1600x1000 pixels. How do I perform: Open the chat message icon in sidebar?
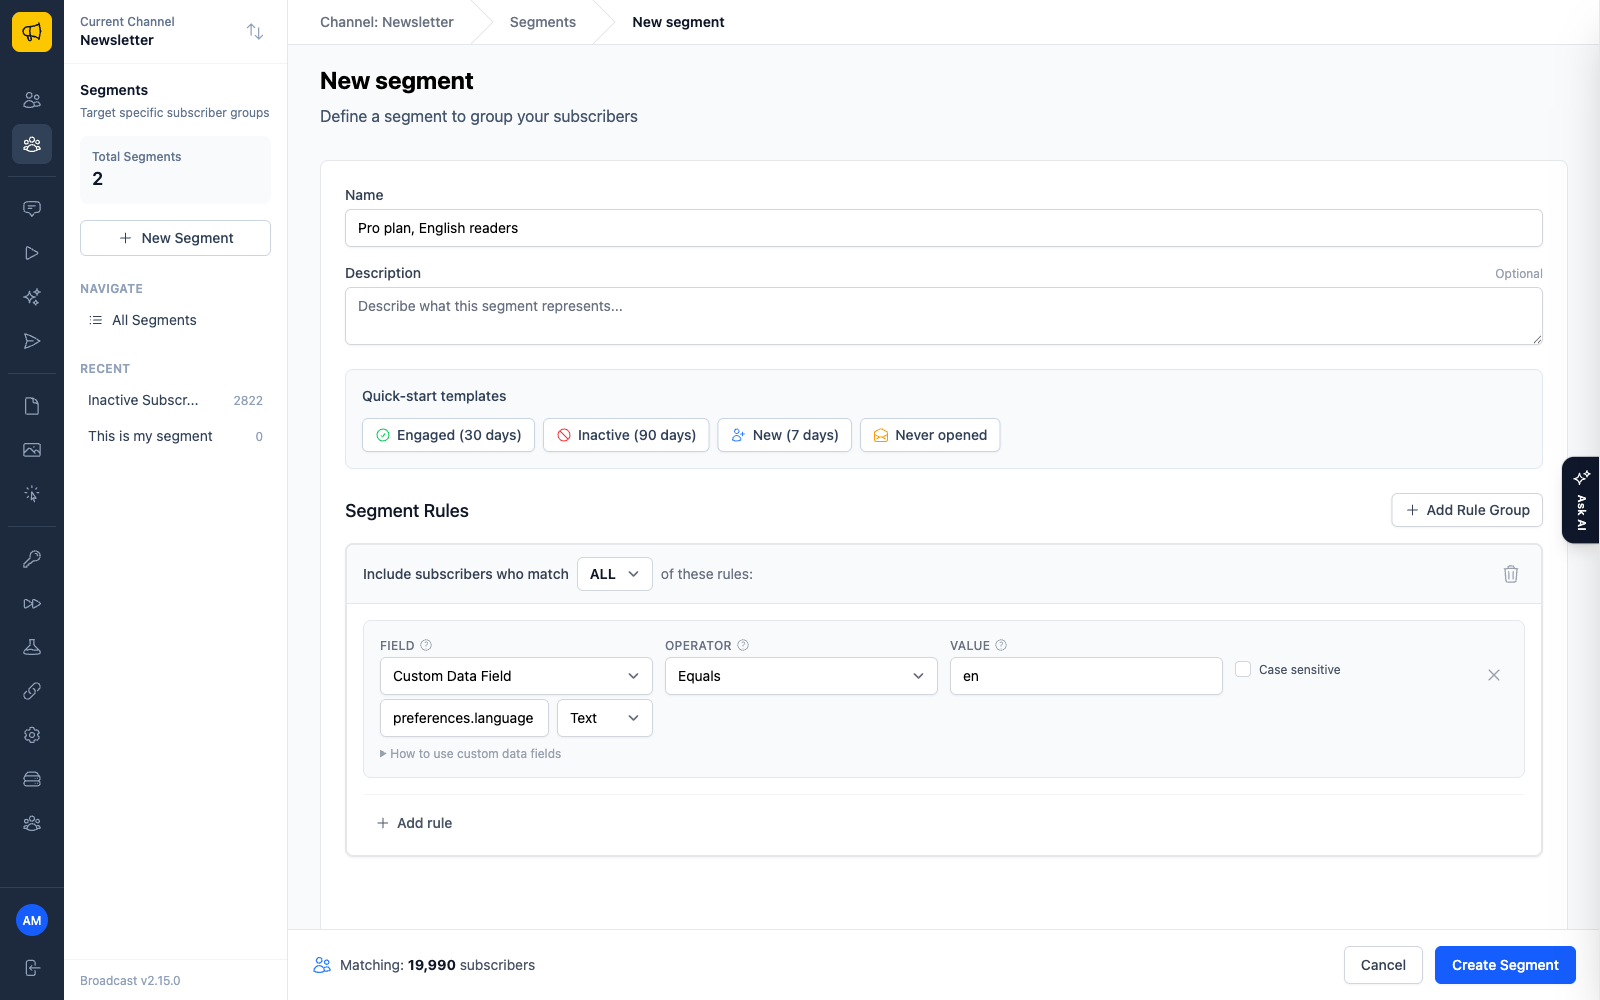tap(32, 209)
